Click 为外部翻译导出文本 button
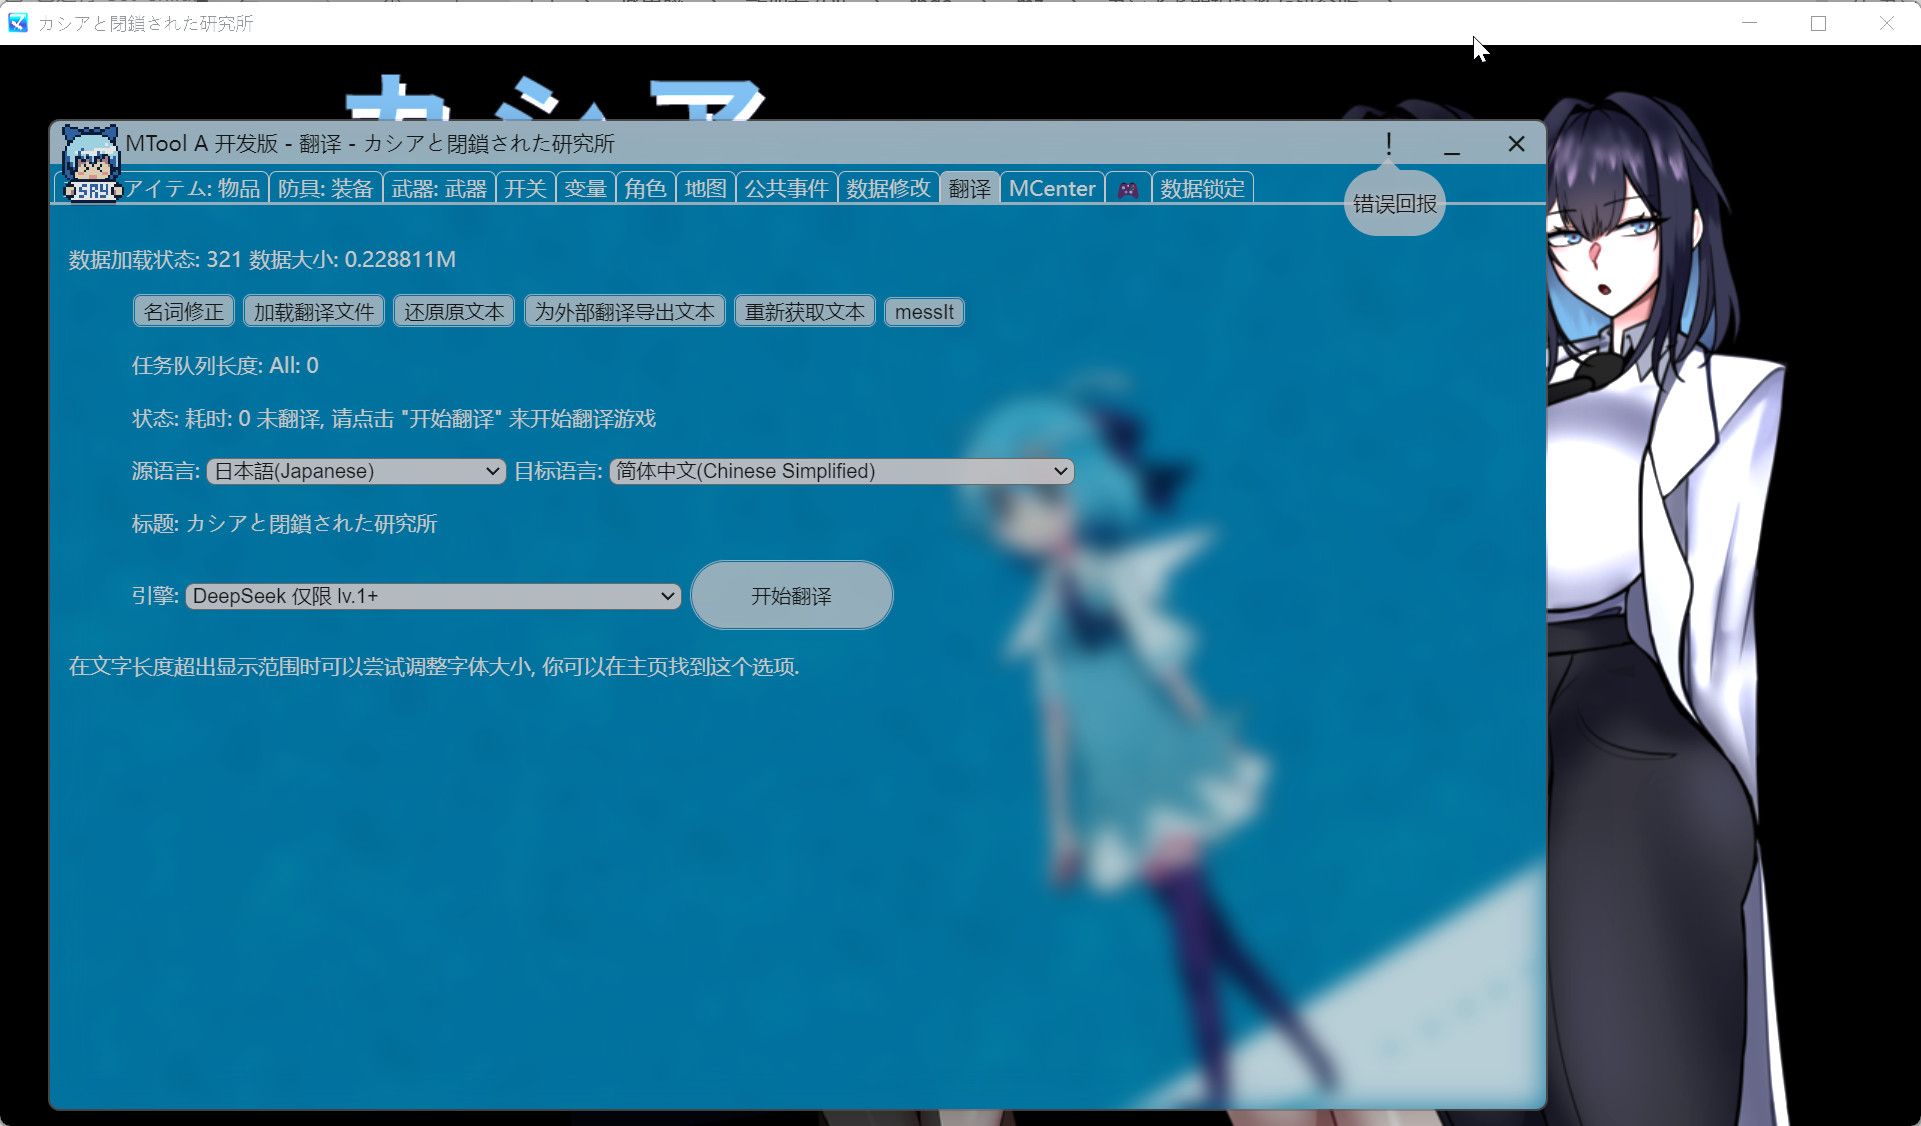Viewport: 1921px width, 1126px height. [624, 312]
